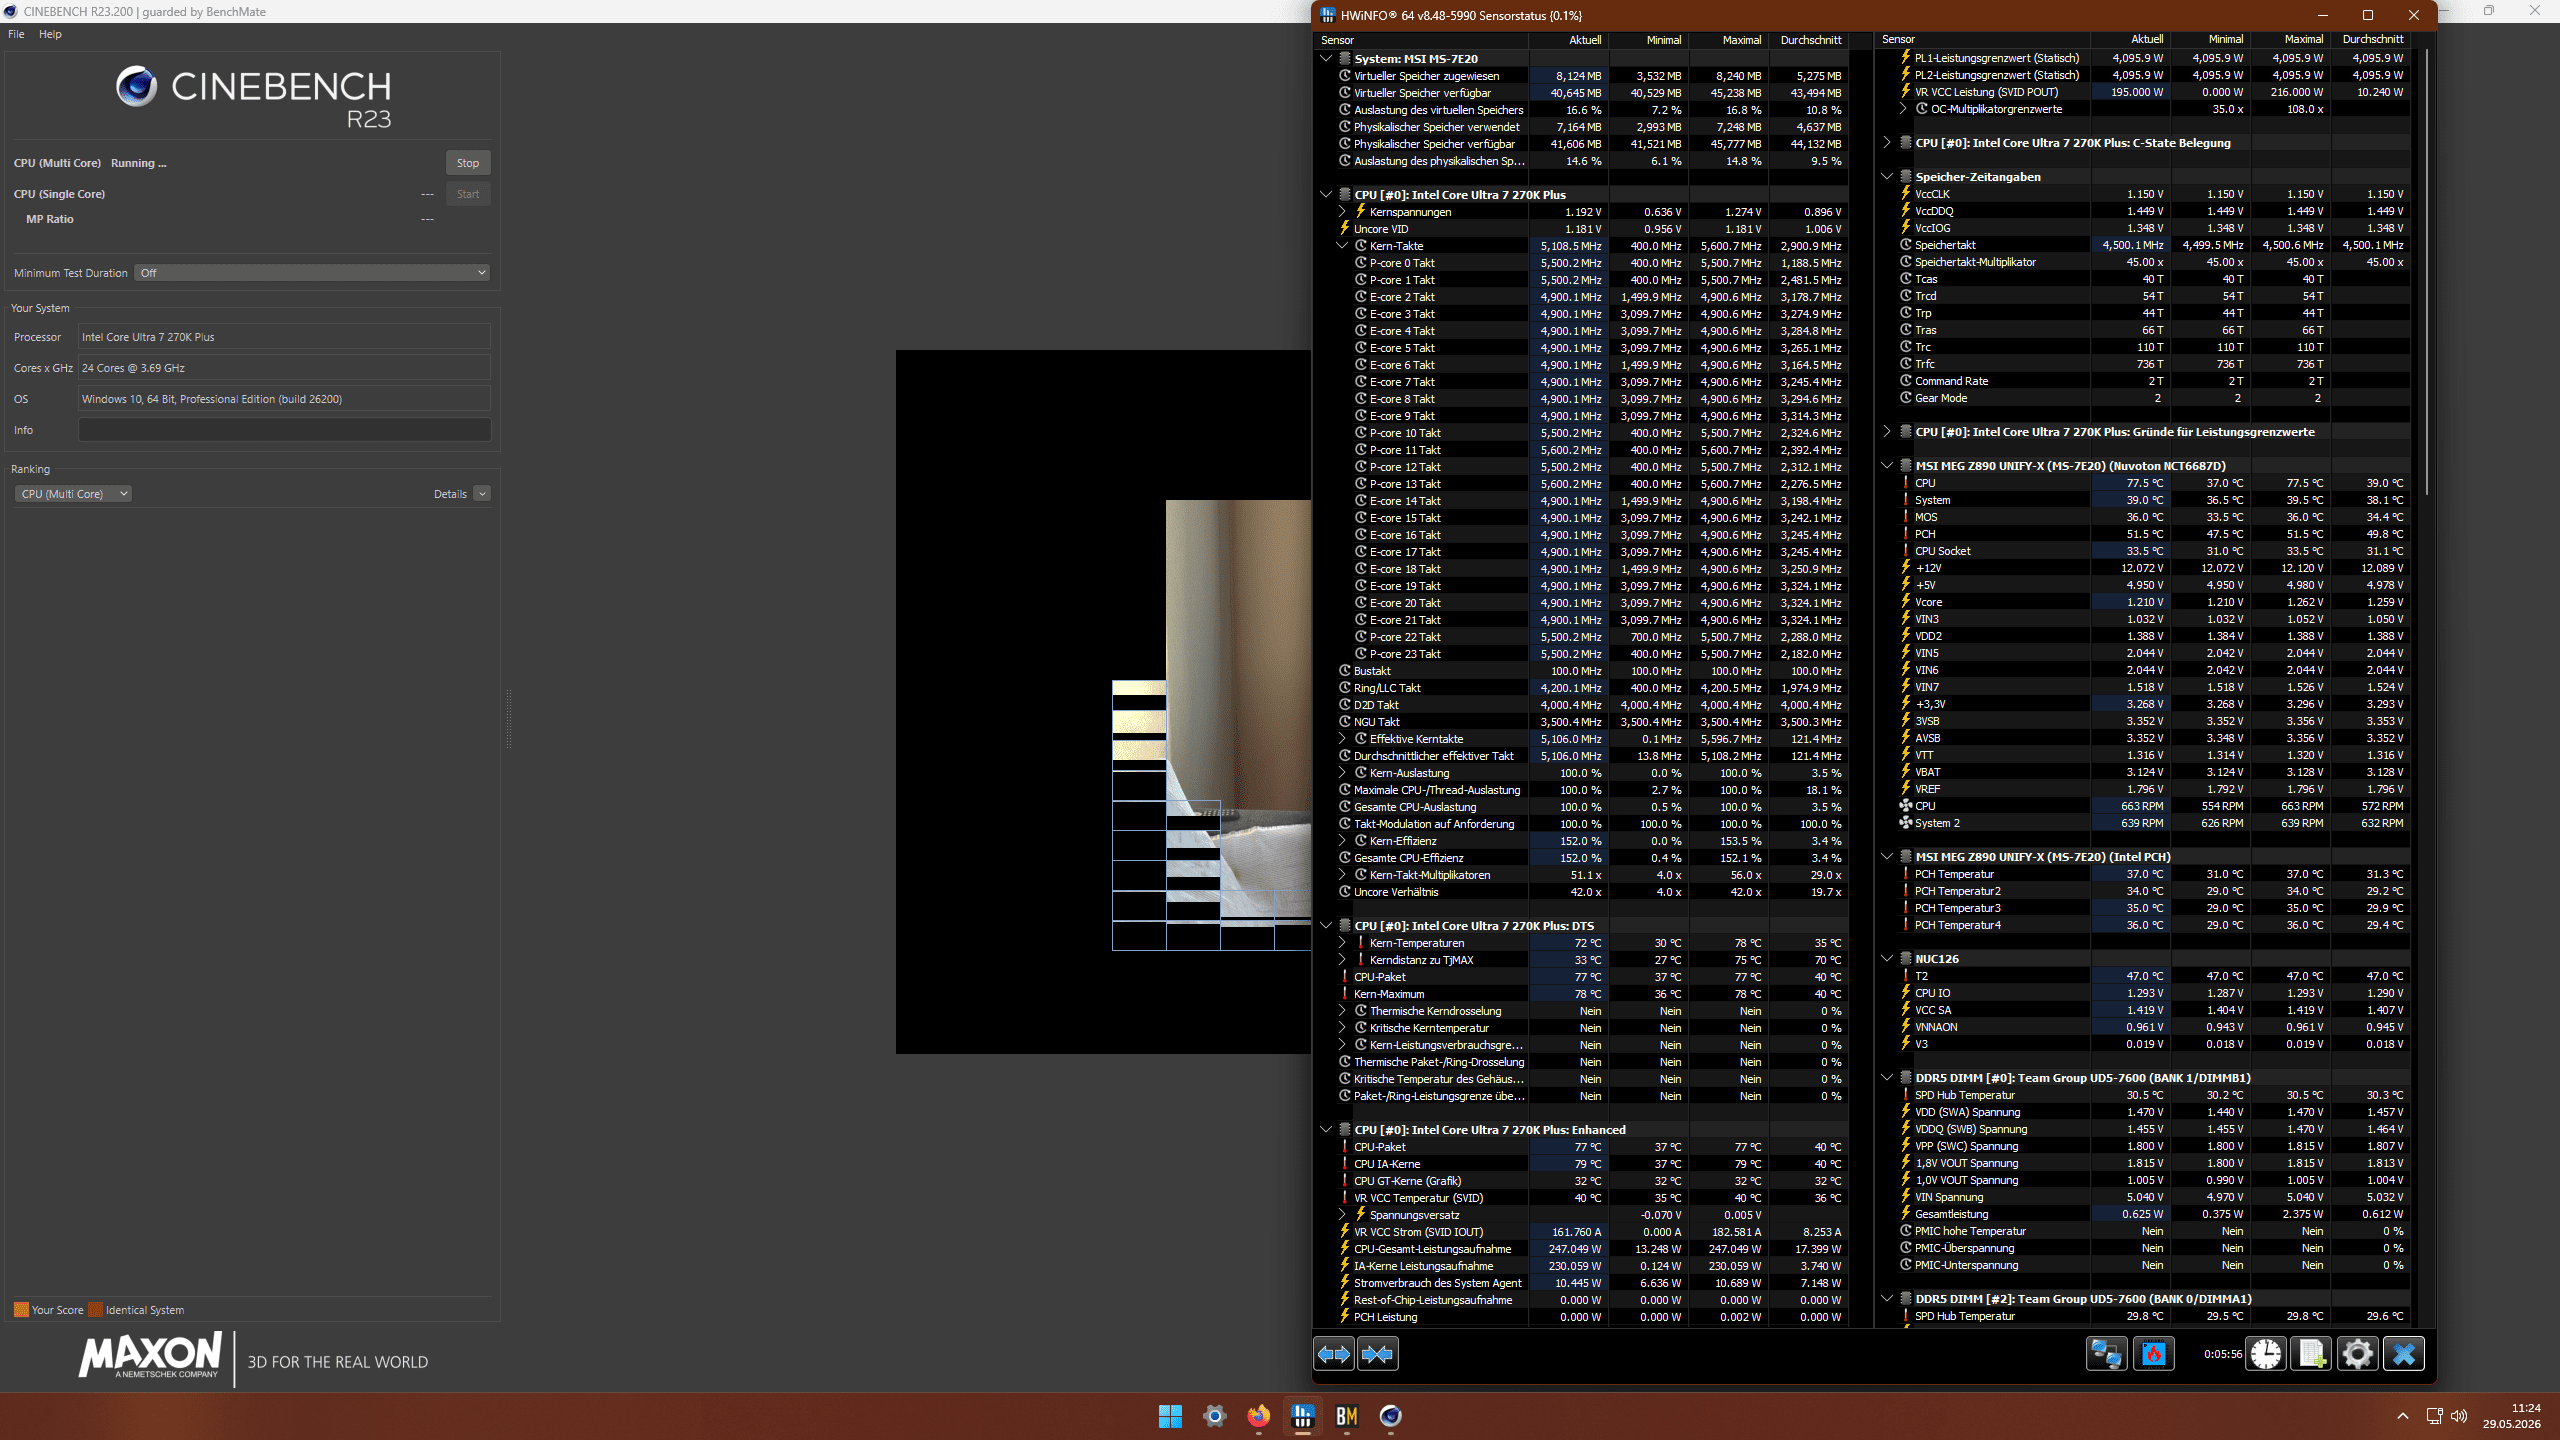Click the Sensor column header in right pane
The width and height of the screenshot is (2560, 1440).
[1981, 40]
